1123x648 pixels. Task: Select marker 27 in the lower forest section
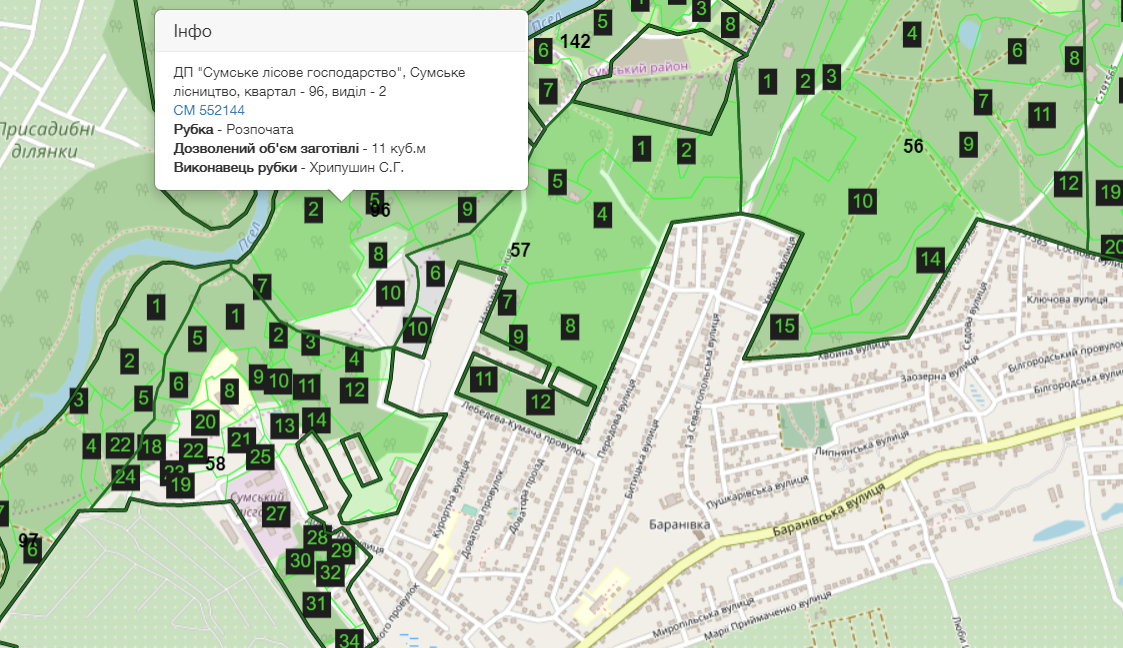[277, 513]
